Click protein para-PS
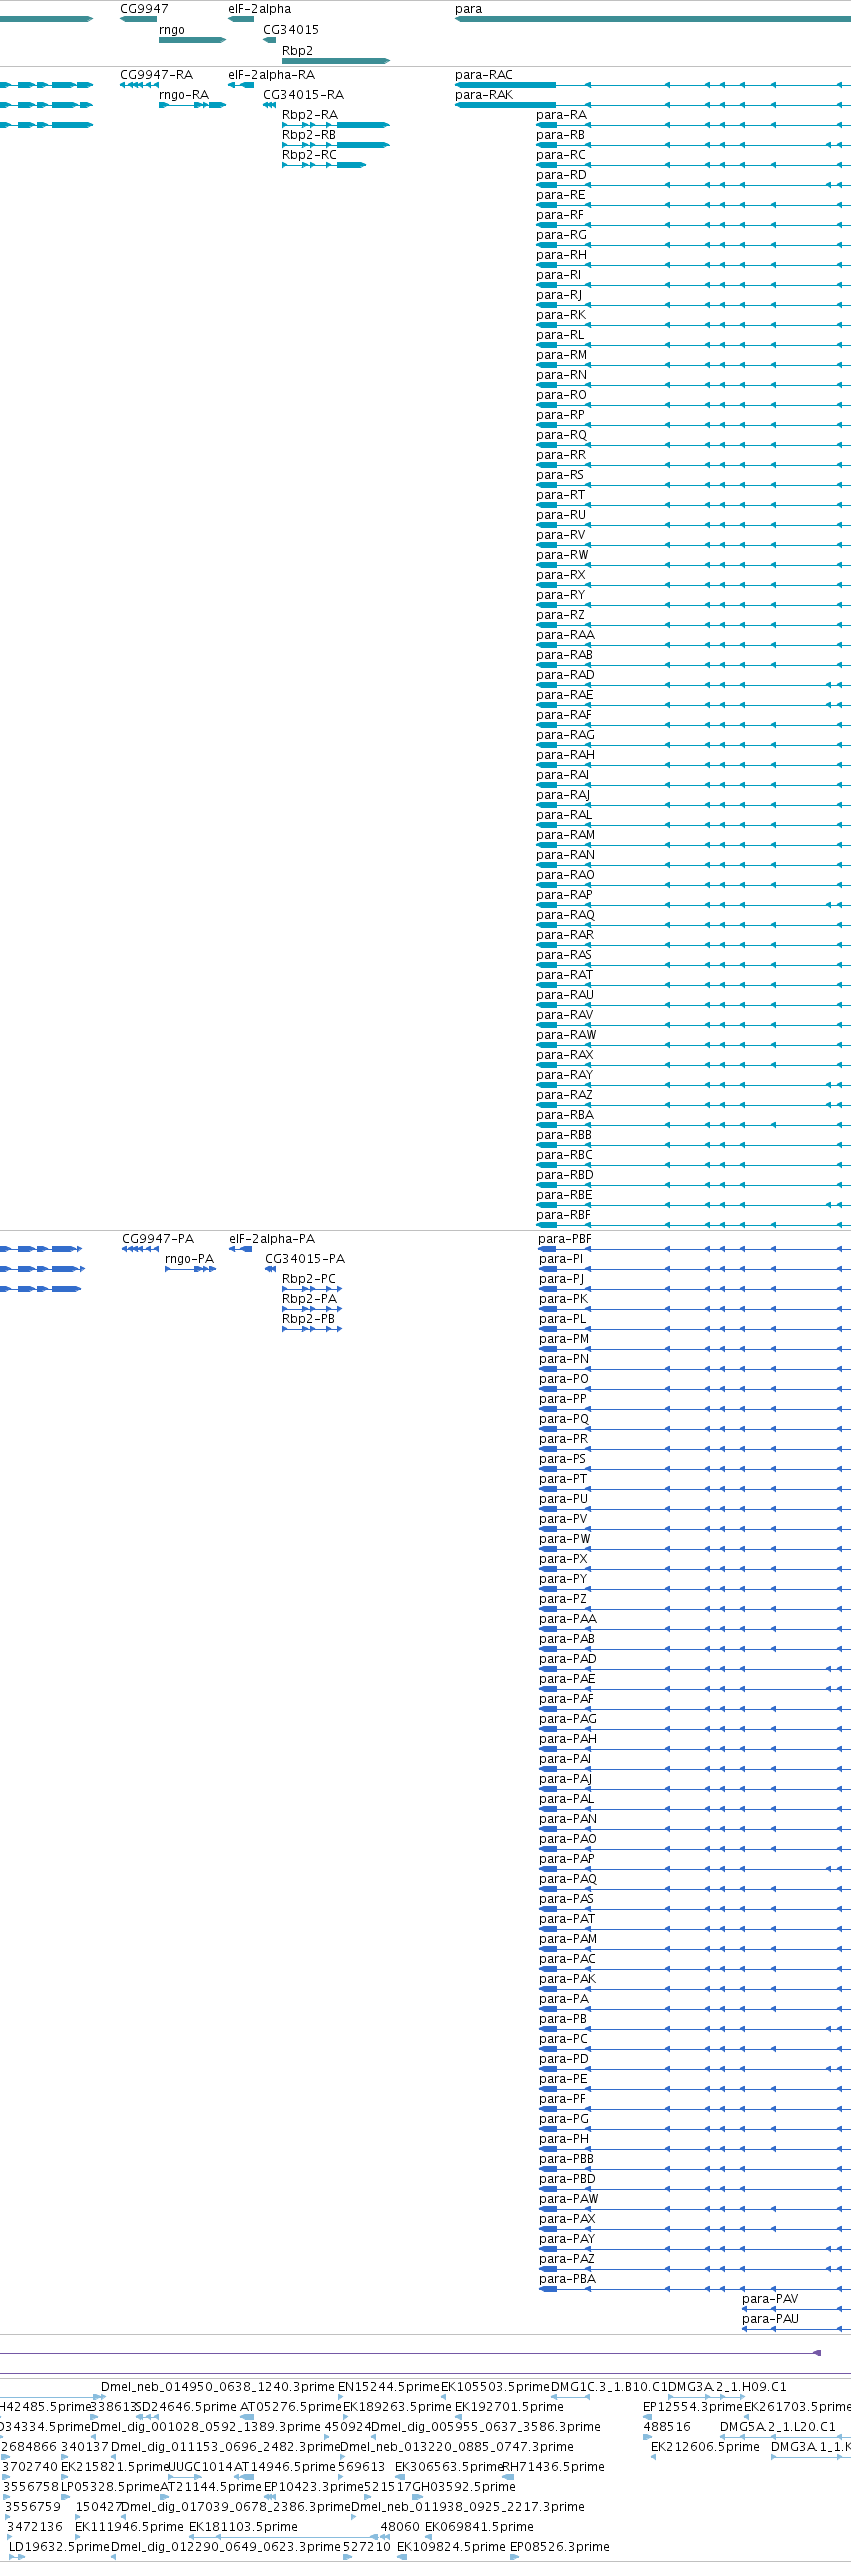This screenshot has width=851, height=2562. 563,1459
